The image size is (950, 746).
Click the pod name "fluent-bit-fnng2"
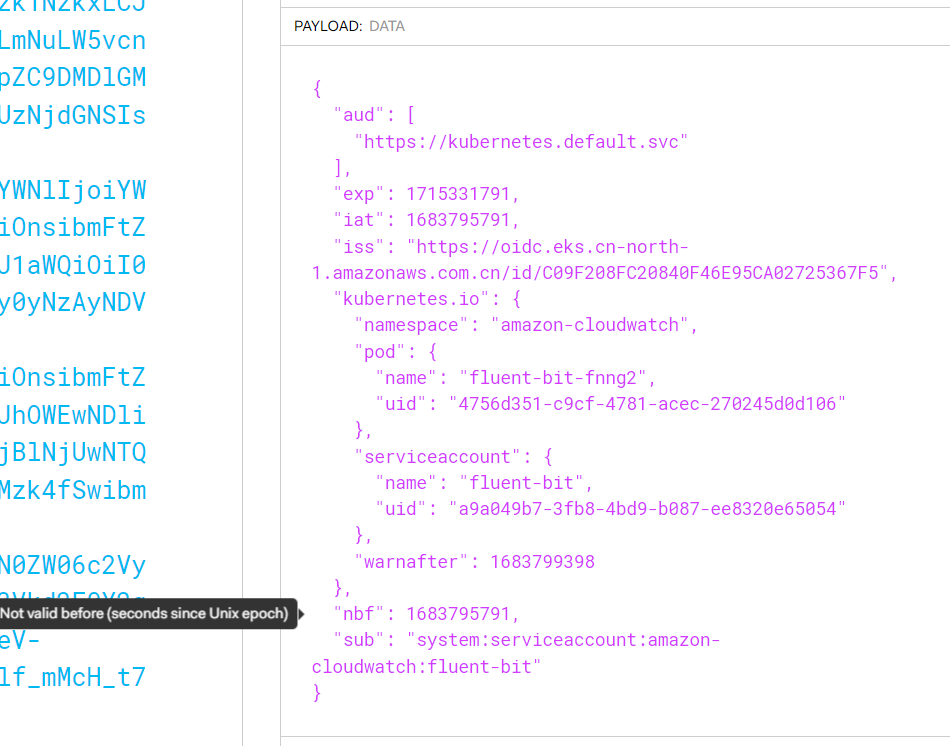553,378
